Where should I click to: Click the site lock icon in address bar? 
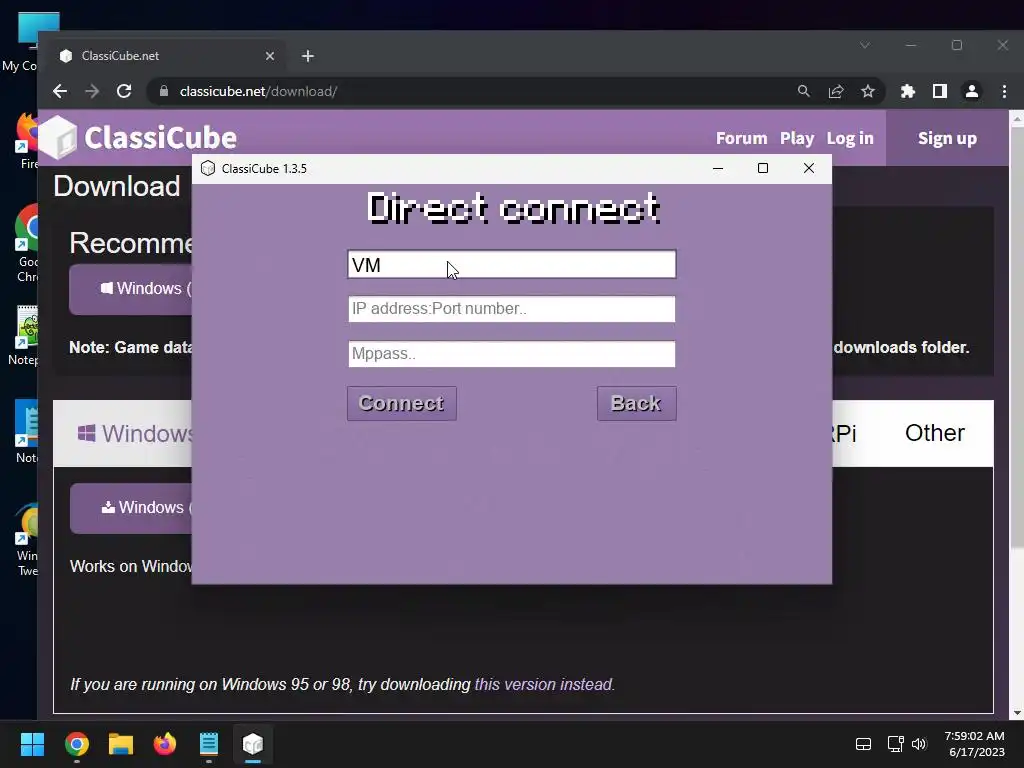point(164,91)
